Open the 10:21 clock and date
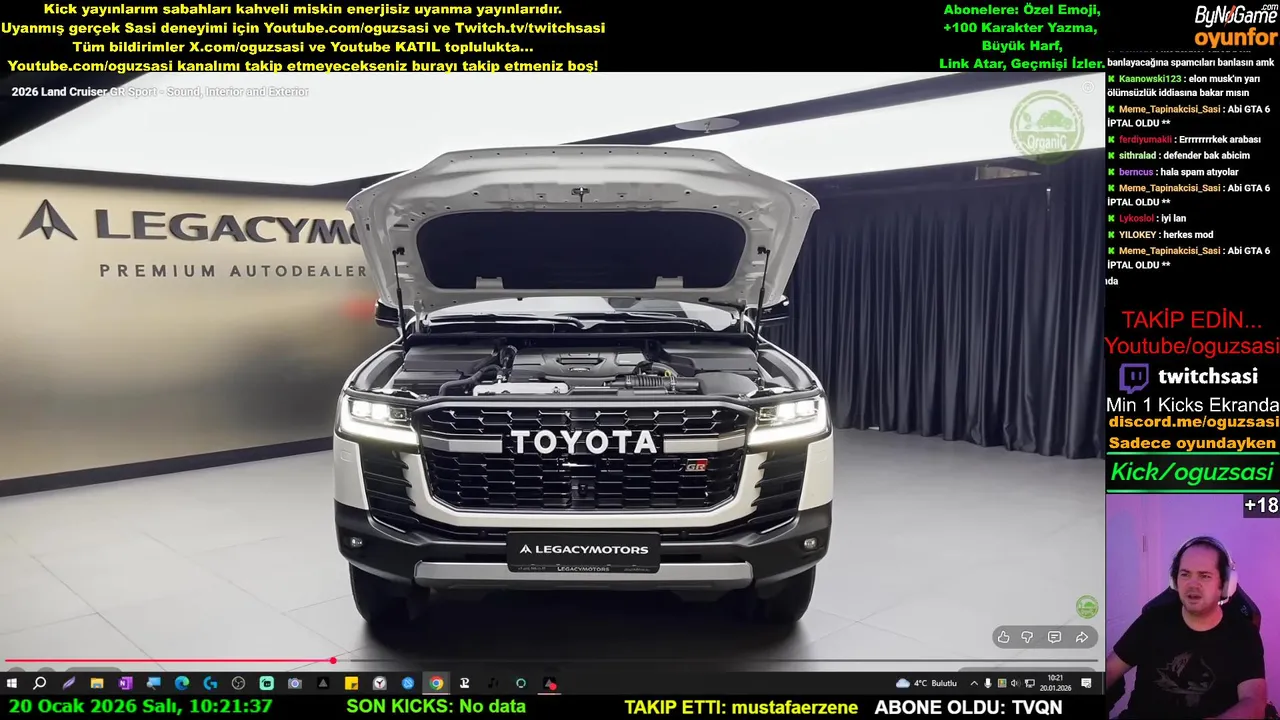 click(x=1055, y=684)
